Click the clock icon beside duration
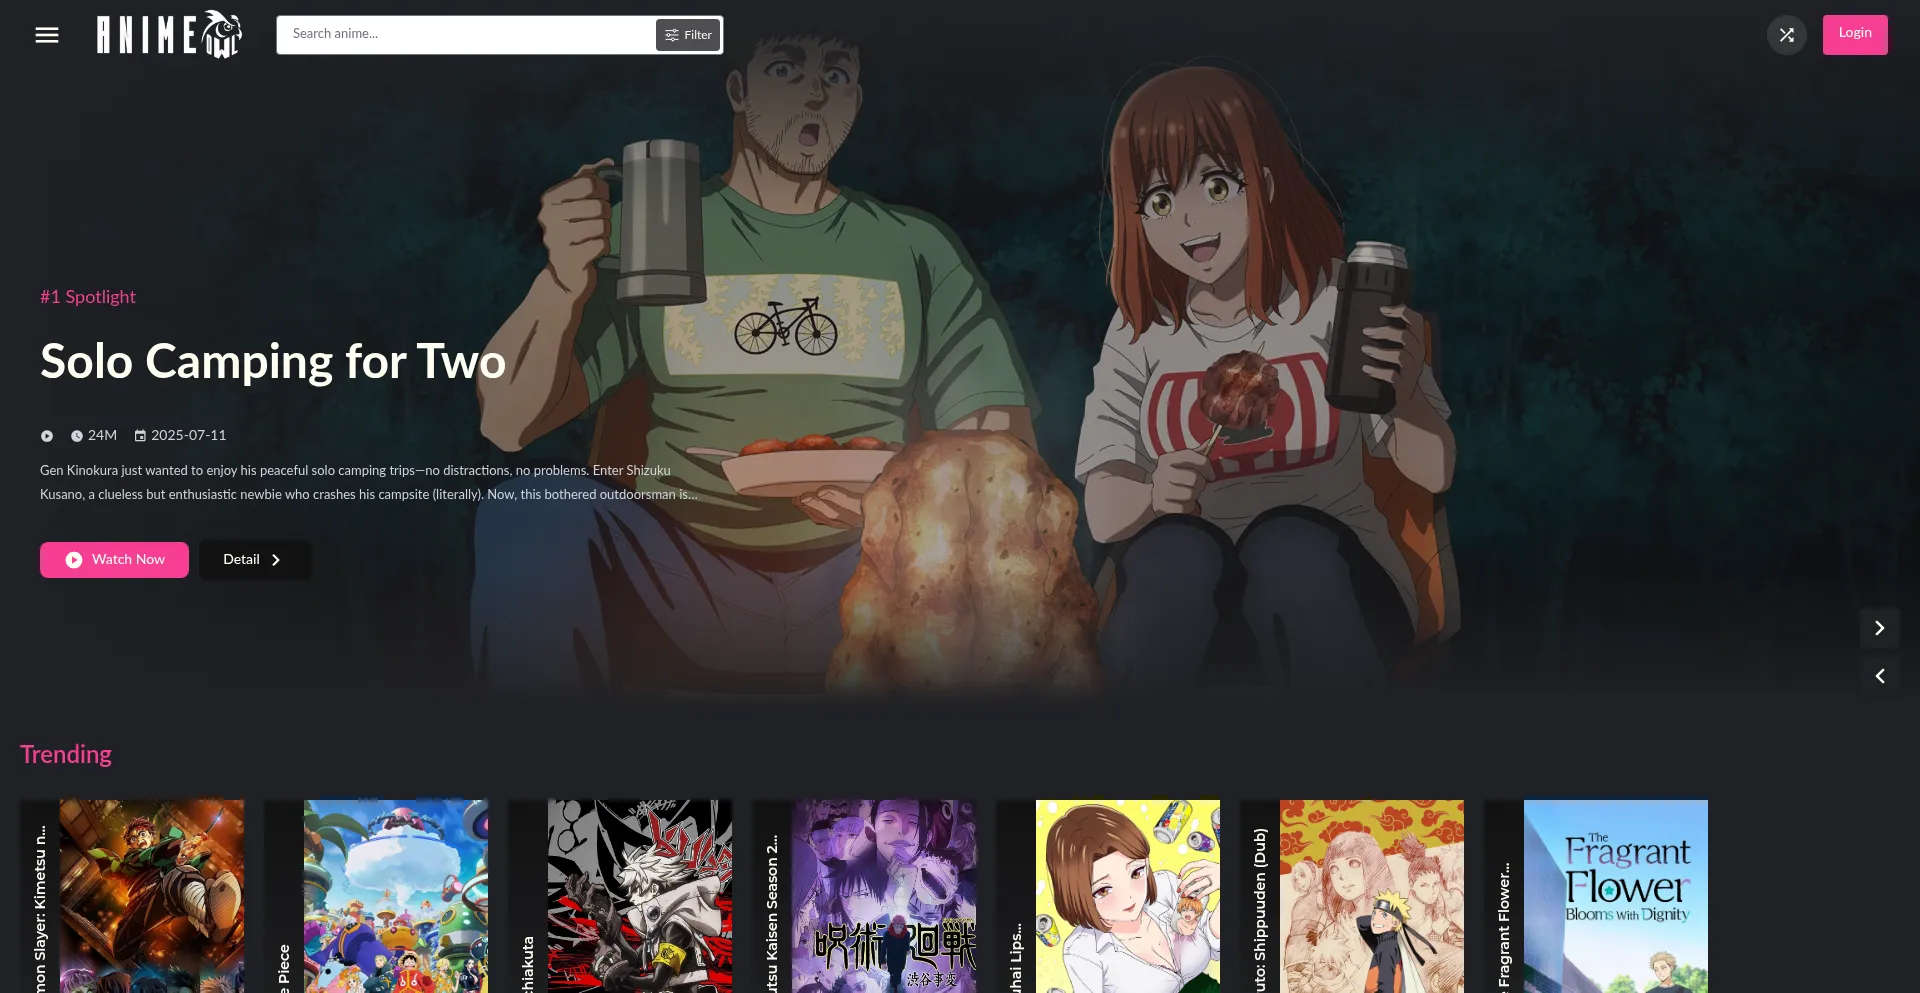Screen dimensions: 1920x993 77,436
